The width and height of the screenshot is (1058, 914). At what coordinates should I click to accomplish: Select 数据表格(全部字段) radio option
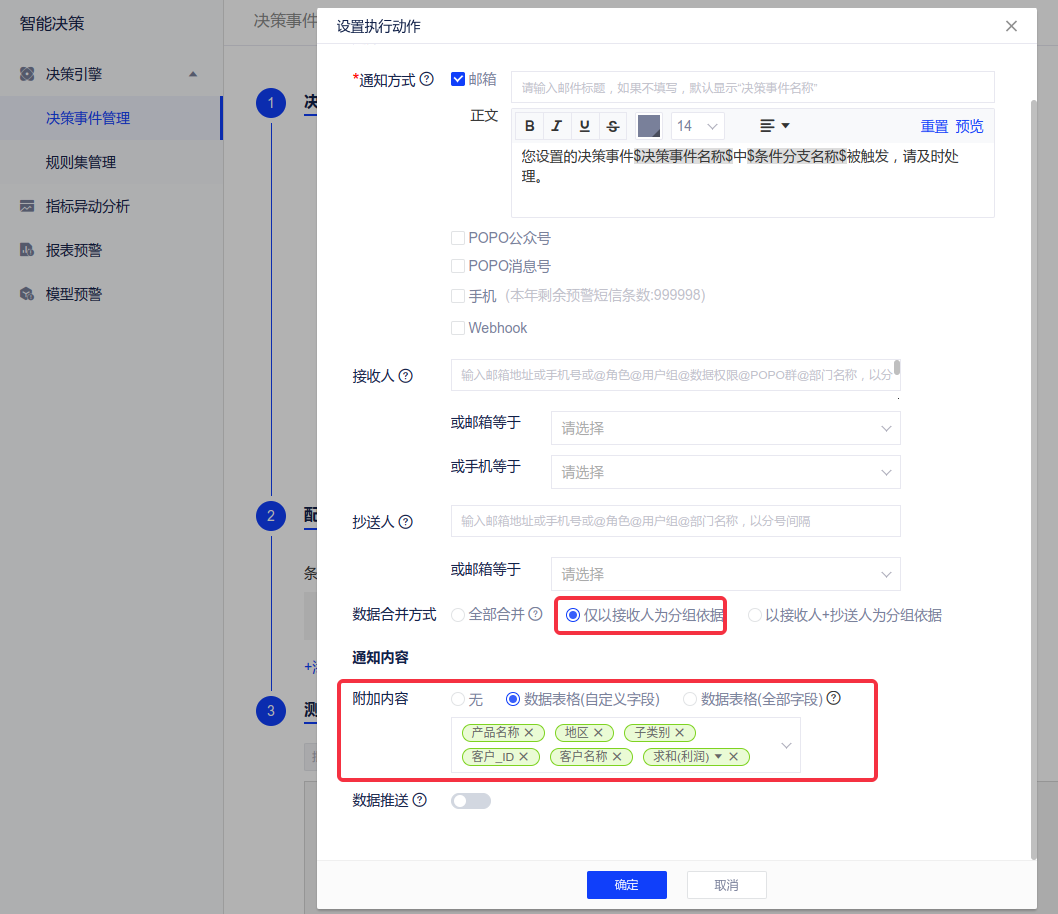tap(690, 700)
